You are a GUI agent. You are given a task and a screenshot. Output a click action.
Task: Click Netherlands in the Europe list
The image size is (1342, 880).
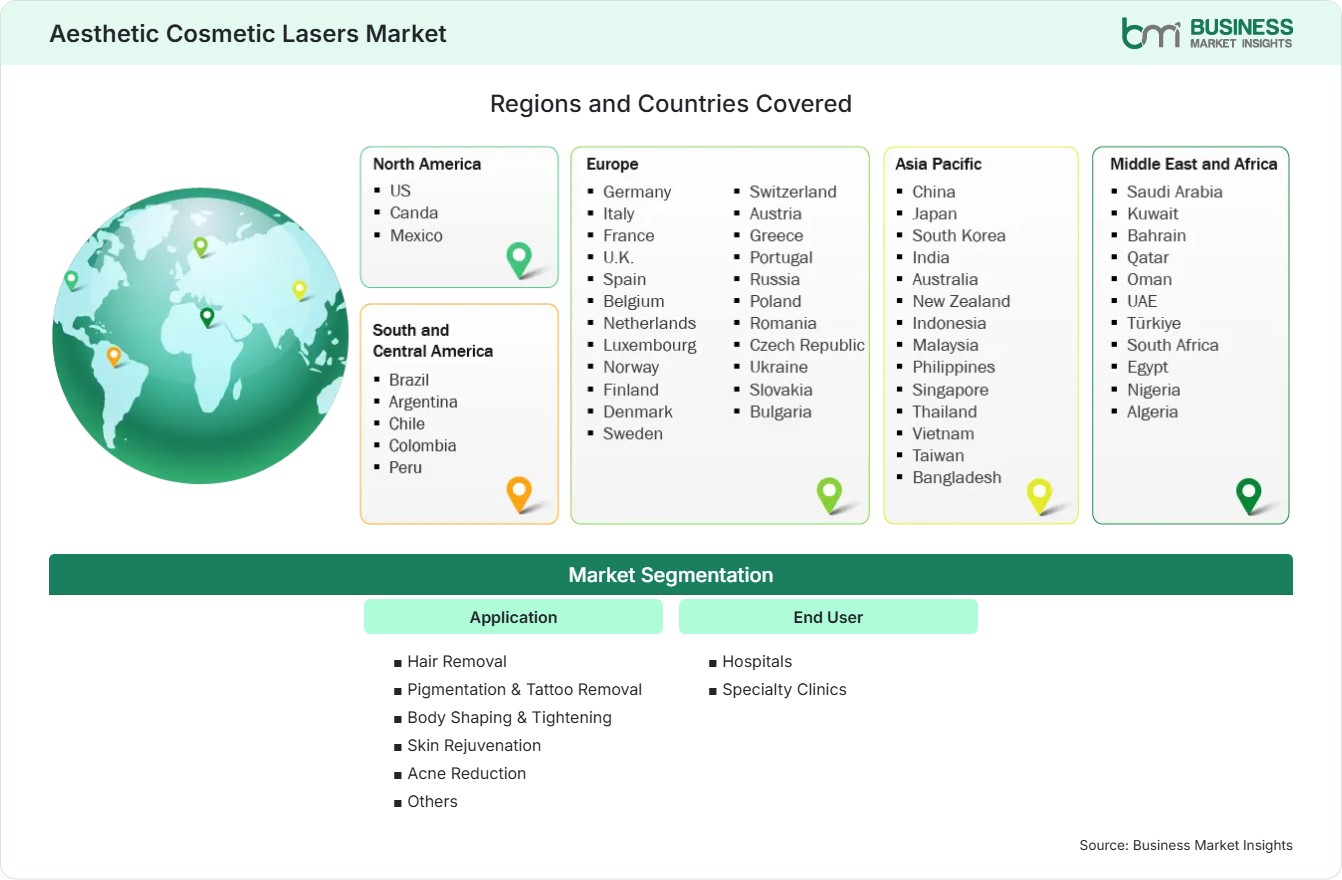(649, 323)
